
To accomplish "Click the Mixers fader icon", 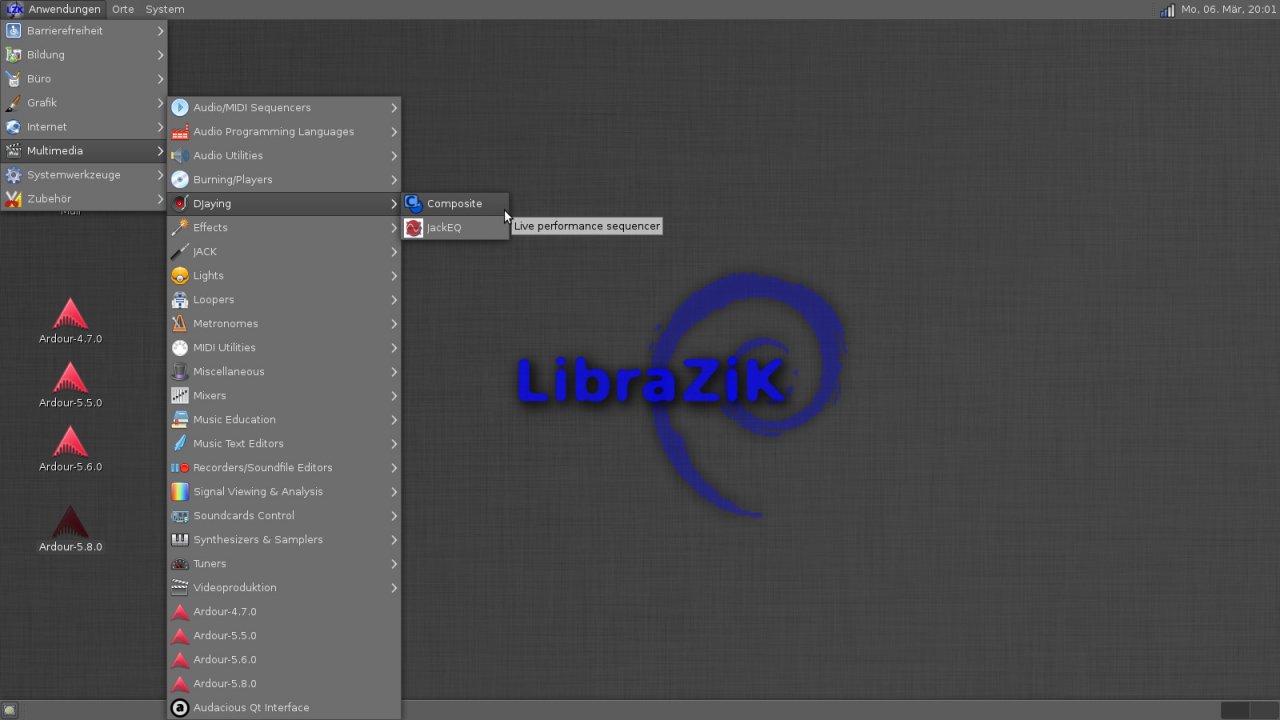I will pos(180,395).
